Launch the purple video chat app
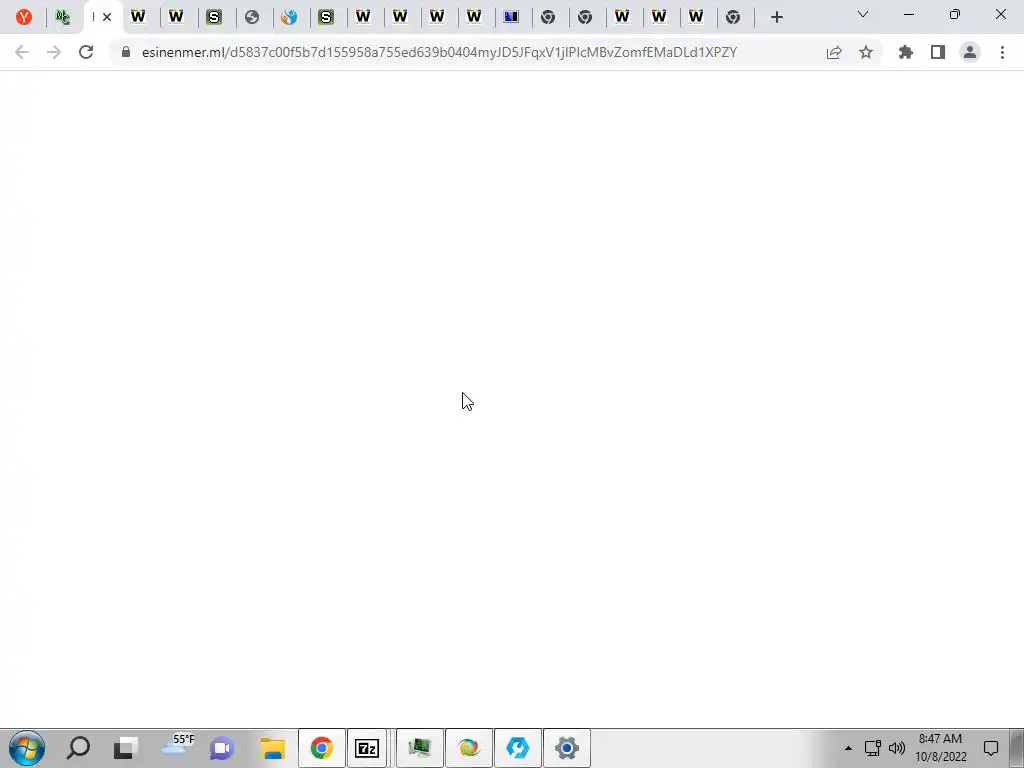The image size is (1024, 768). pos(222,748)
